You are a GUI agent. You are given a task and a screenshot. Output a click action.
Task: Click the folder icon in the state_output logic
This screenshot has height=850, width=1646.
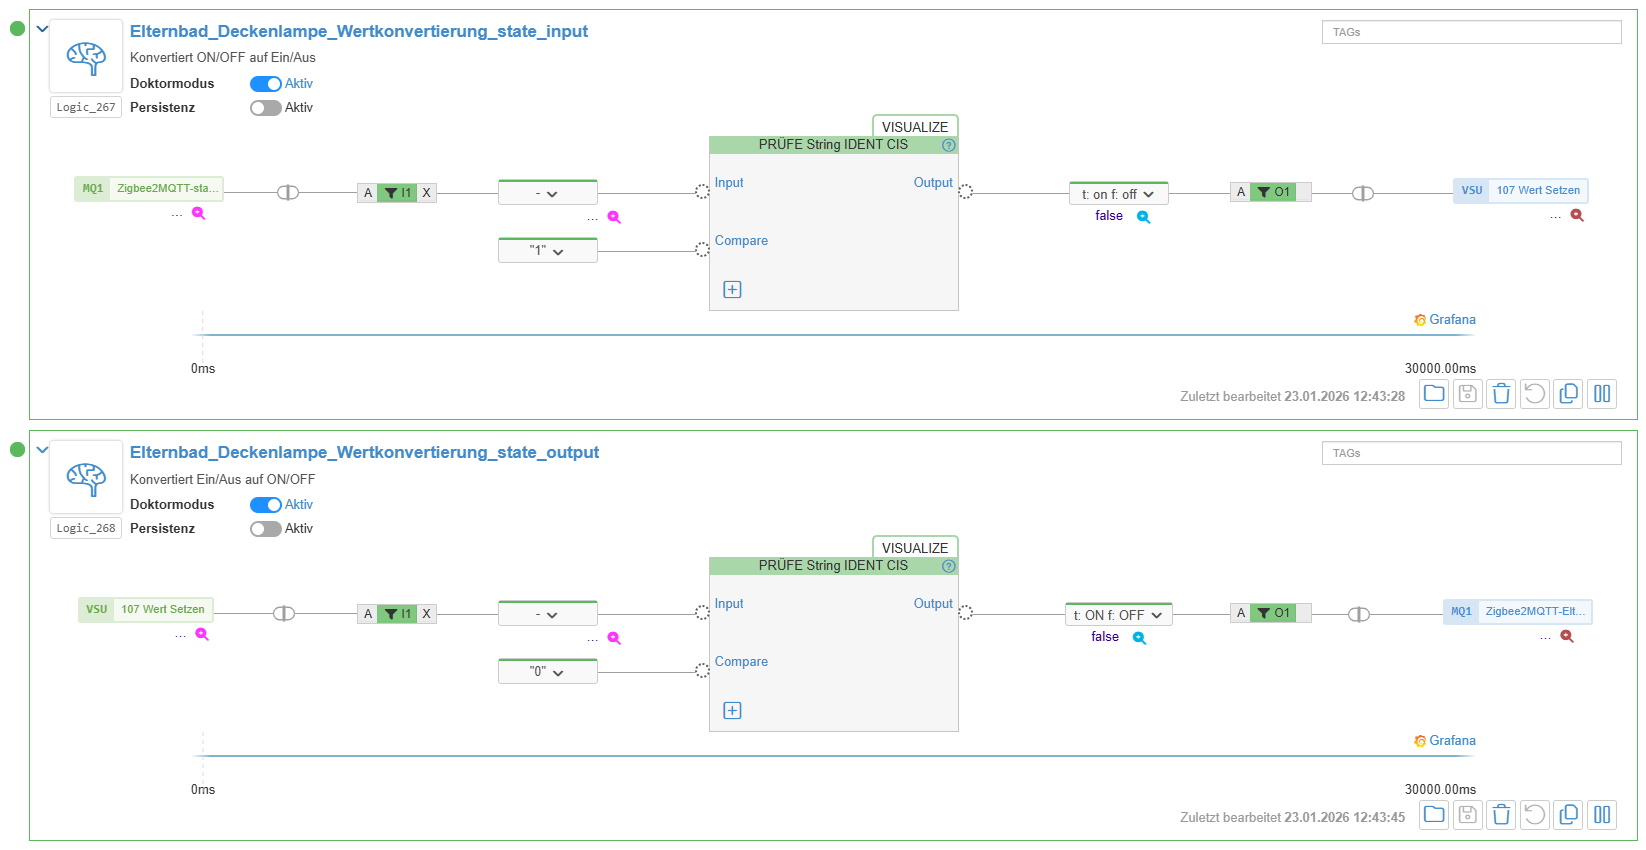tap(1434, 815)
